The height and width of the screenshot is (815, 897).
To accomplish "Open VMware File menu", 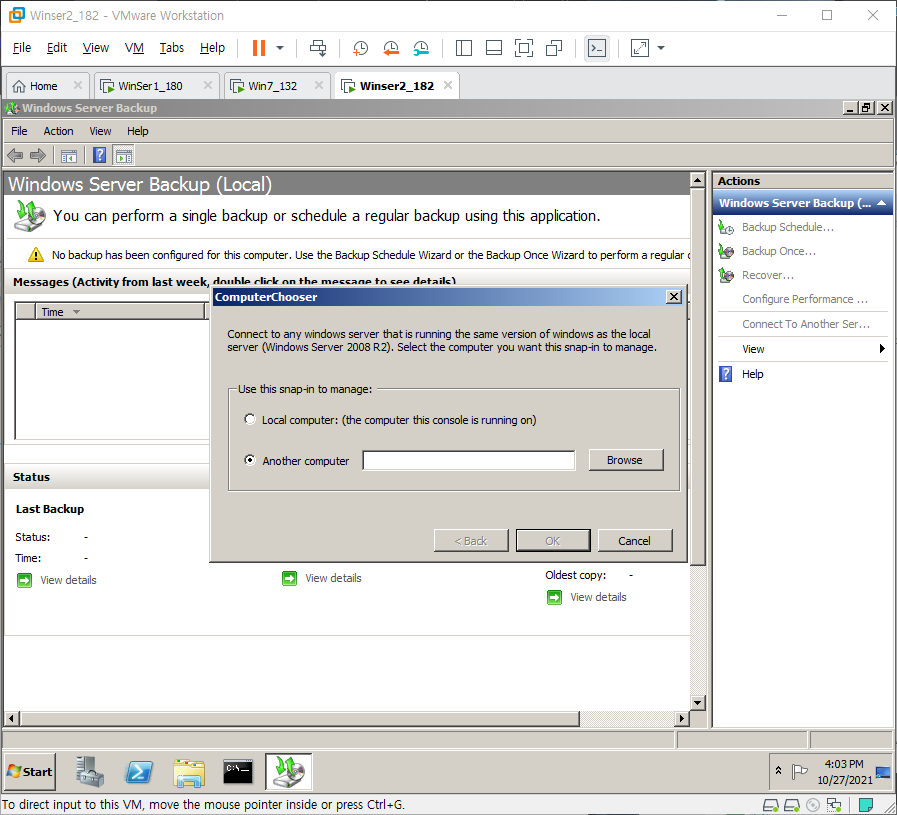I will pos(22,47).
